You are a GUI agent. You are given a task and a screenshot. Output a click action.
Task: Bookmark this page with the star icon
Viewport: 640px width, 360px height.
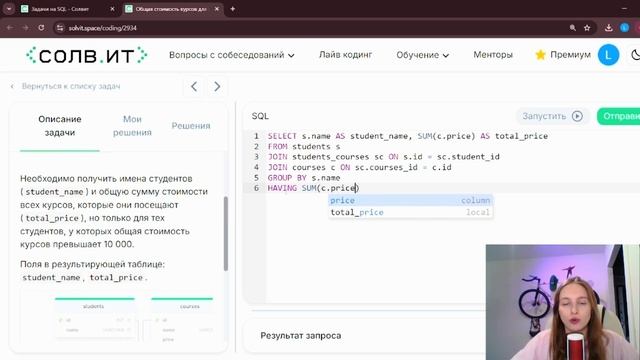point(587,28)
